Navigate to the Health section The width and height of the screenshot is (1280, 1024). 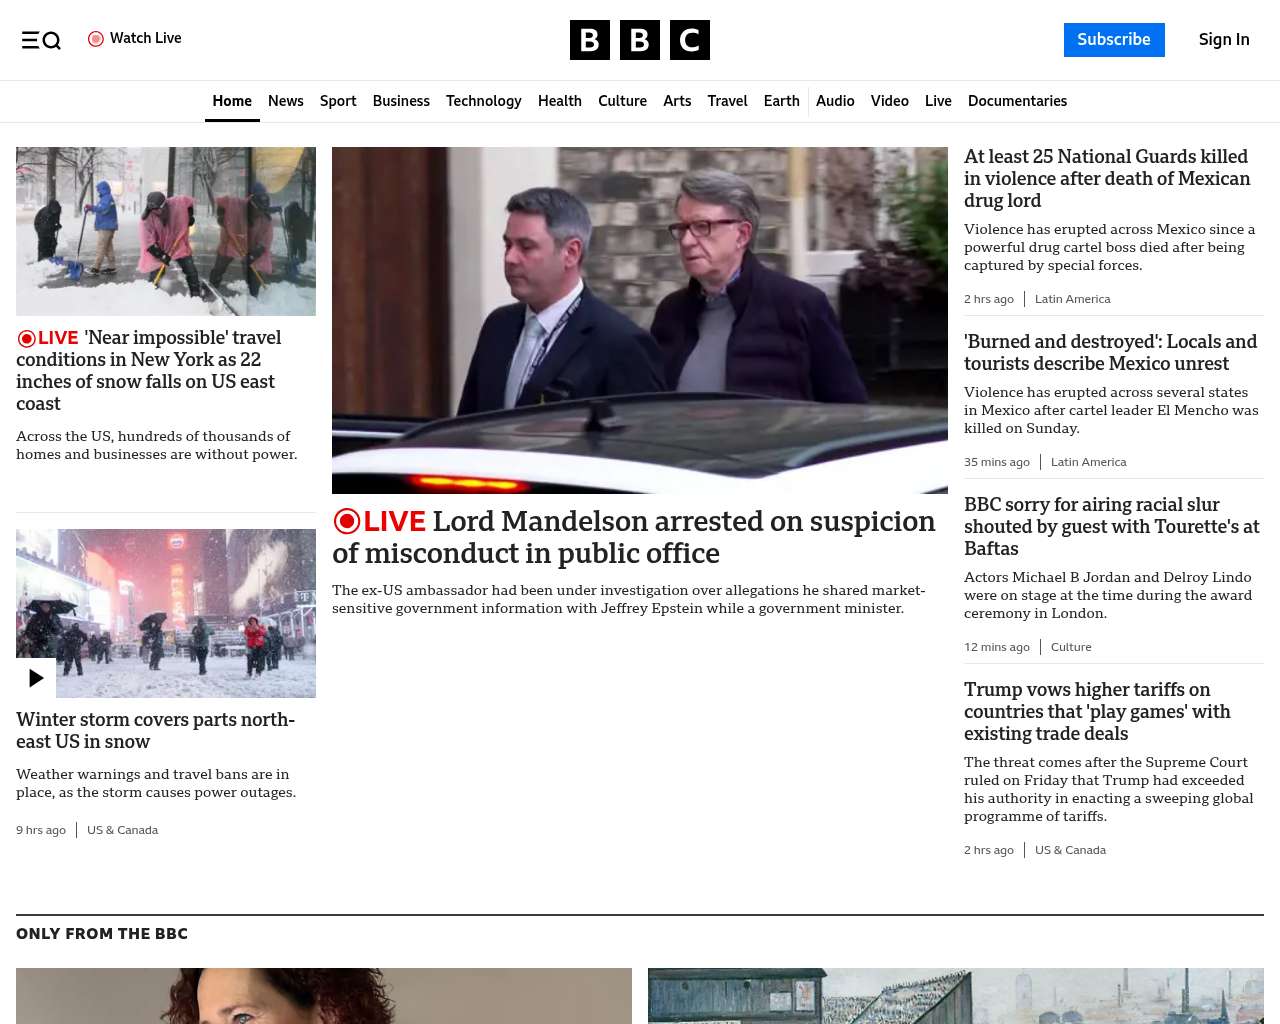coord(560,101)
